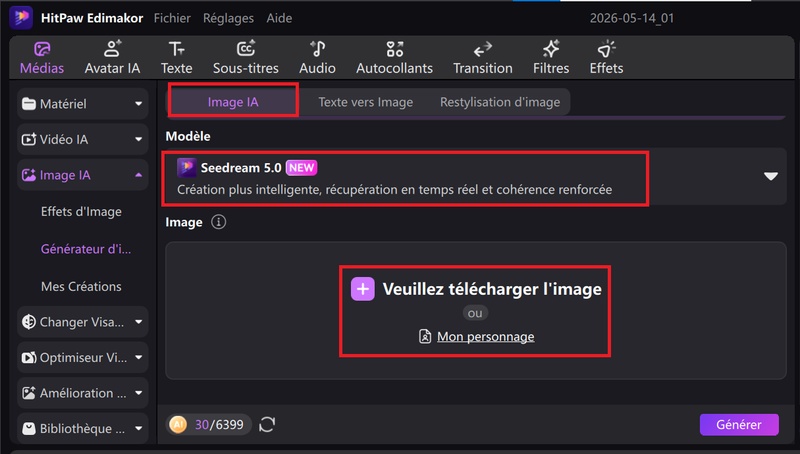Switch to Restylisation d'image tab
Viewport: 800px width, 454px height.
click(500, 102)
